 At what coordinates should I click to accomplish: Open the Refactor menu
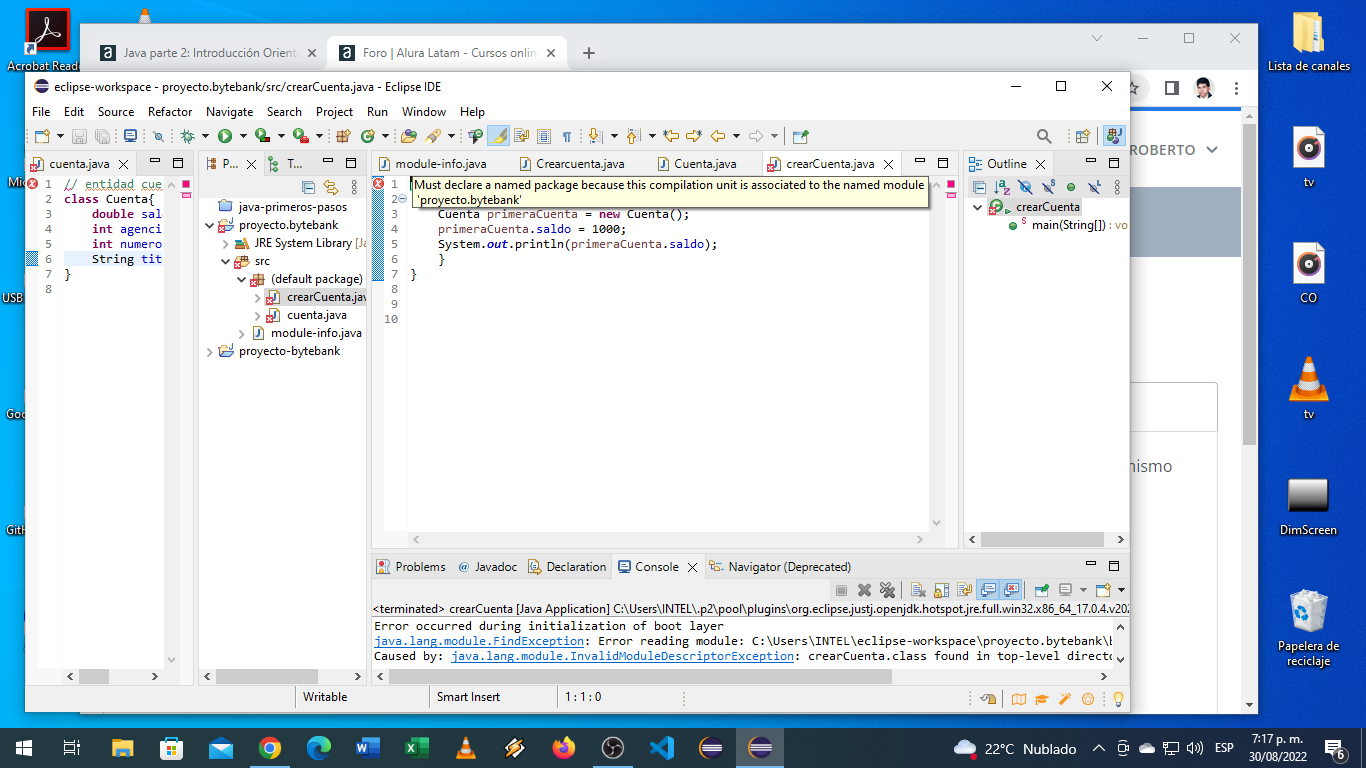click(x=170, y=112)
